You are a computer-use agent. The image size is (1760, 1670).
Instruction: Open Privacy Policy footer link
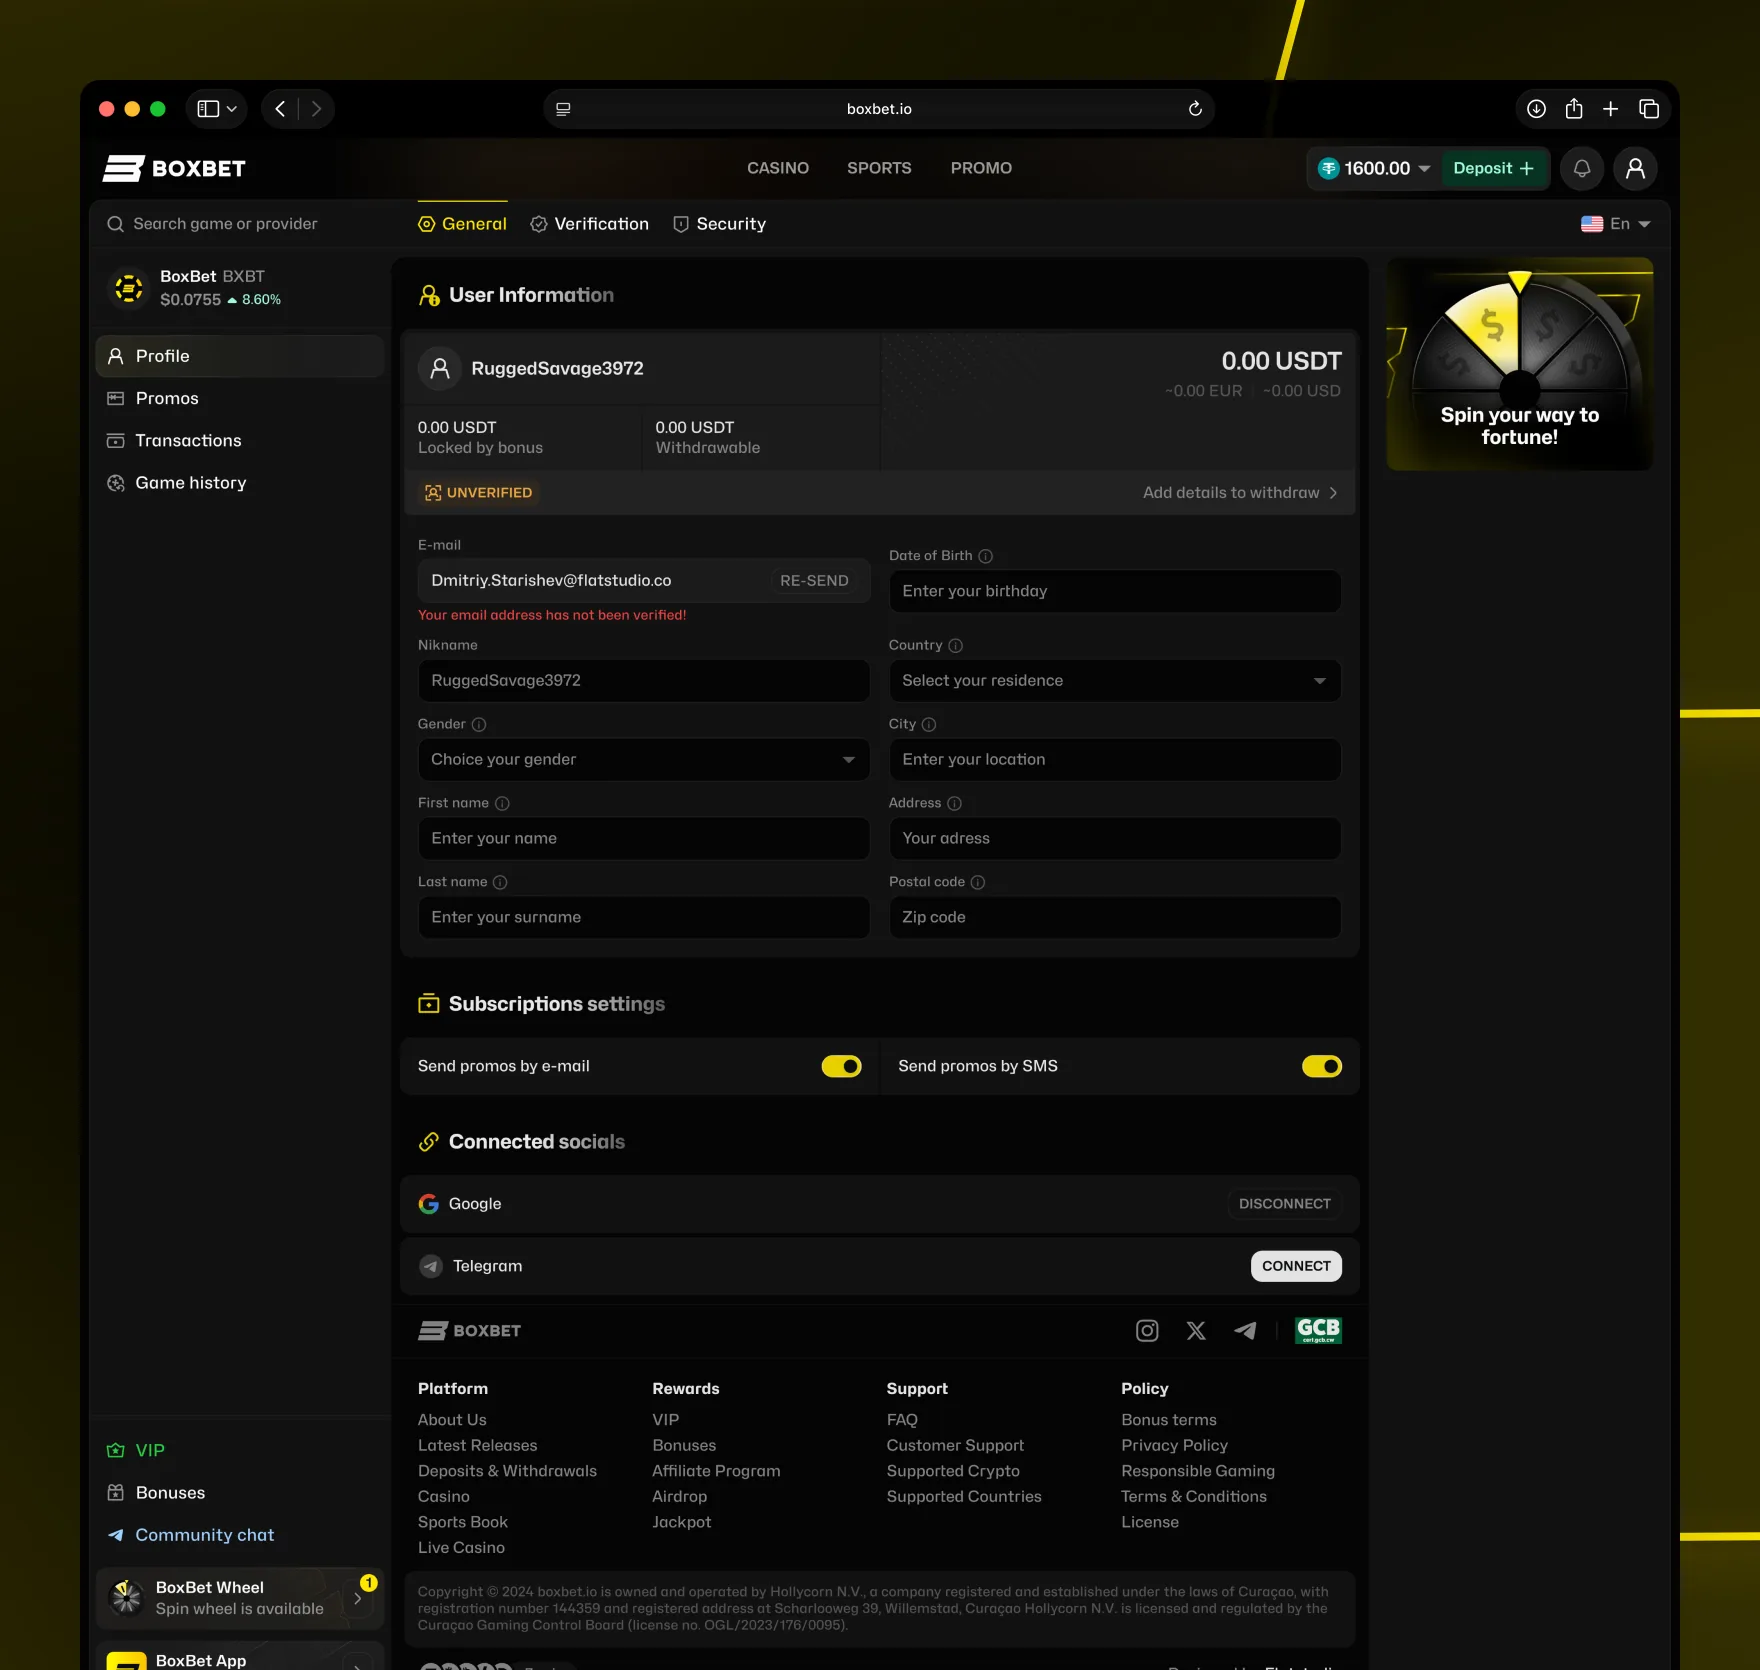[x=1174, y=1446]
